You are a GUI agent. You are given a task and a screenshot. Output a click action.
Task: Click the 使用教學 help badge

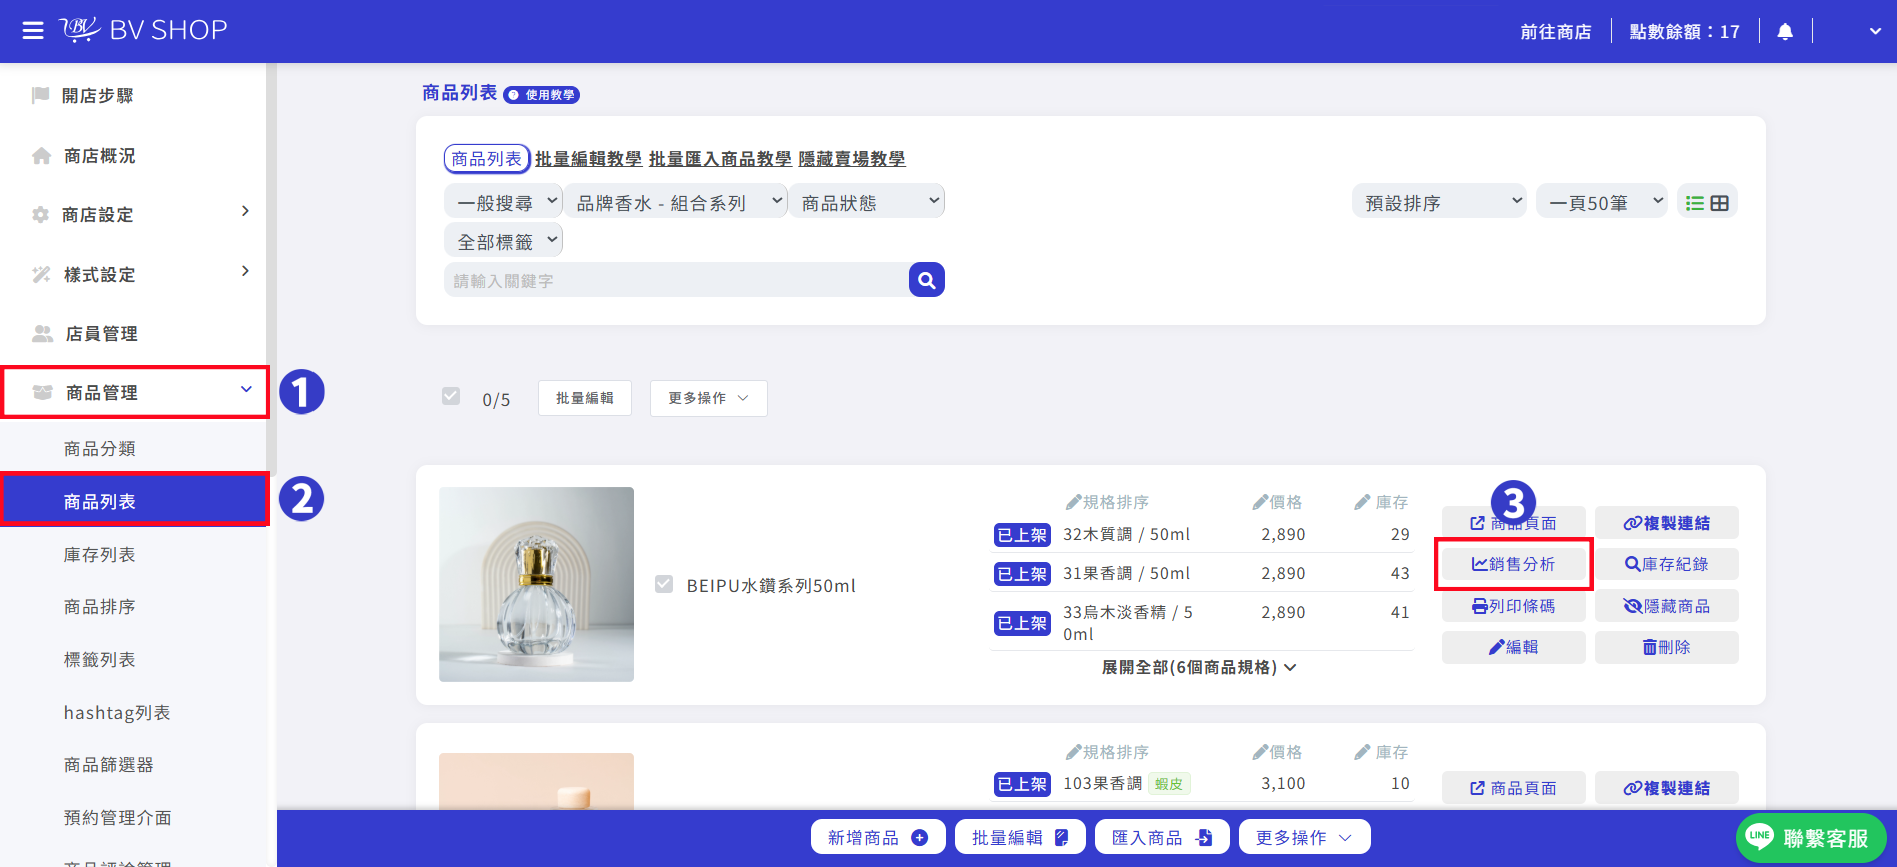(x=542, y=95)
